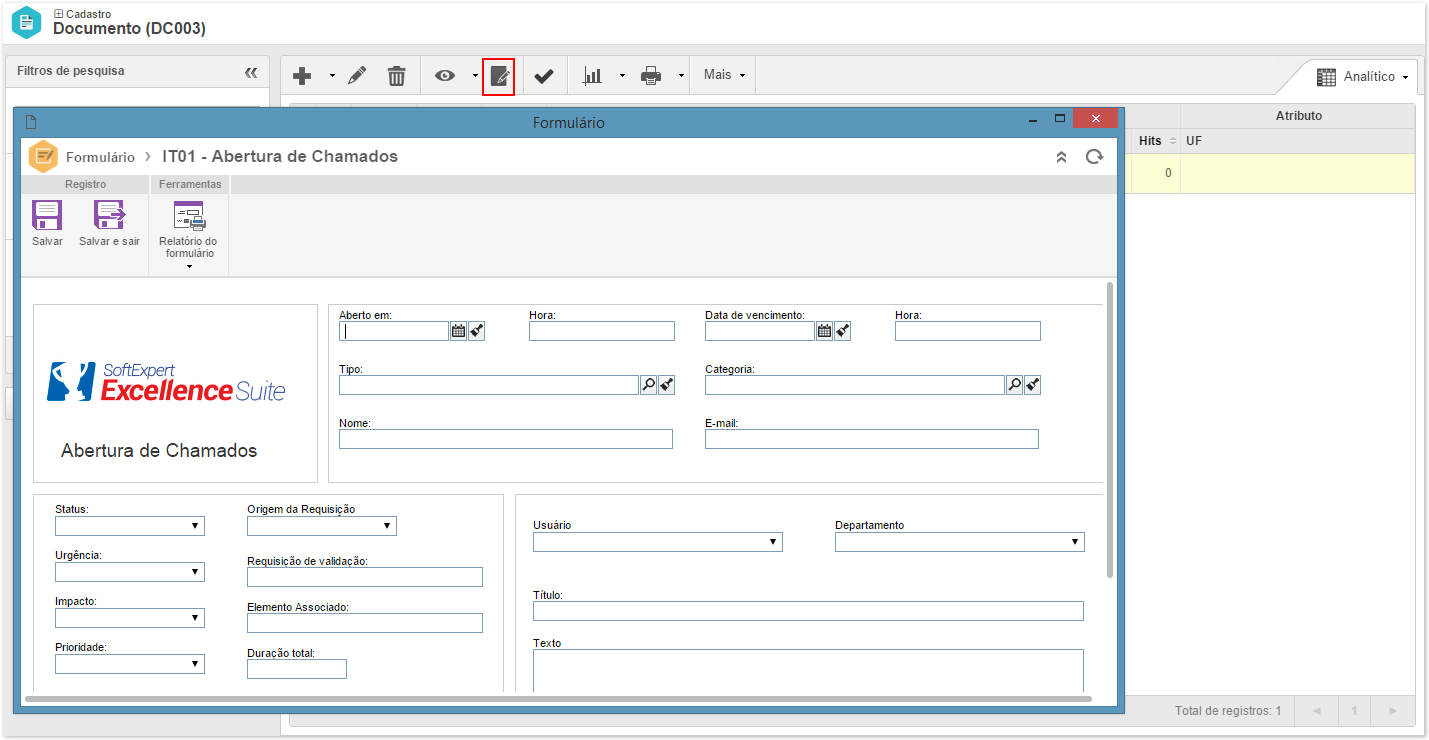
Task: Click the form's horizontal scrollbar
Action: tap(560, 699)
